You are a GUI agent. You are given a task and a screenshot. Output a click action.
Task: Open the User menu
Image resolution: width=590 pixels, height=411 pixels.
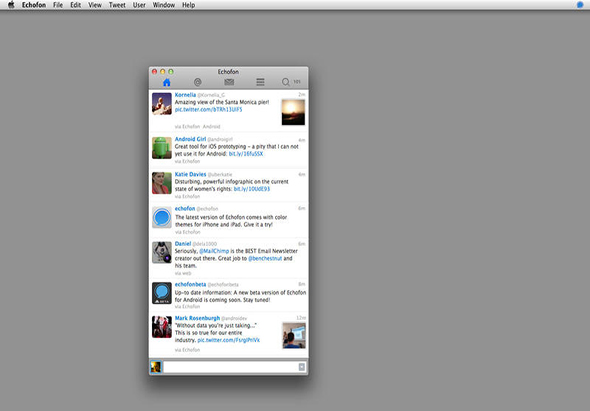tap(139, 5)
